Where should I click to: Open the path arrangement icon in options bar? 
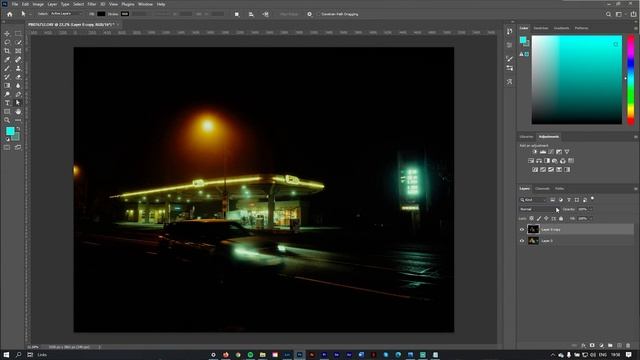coord(265,14)
